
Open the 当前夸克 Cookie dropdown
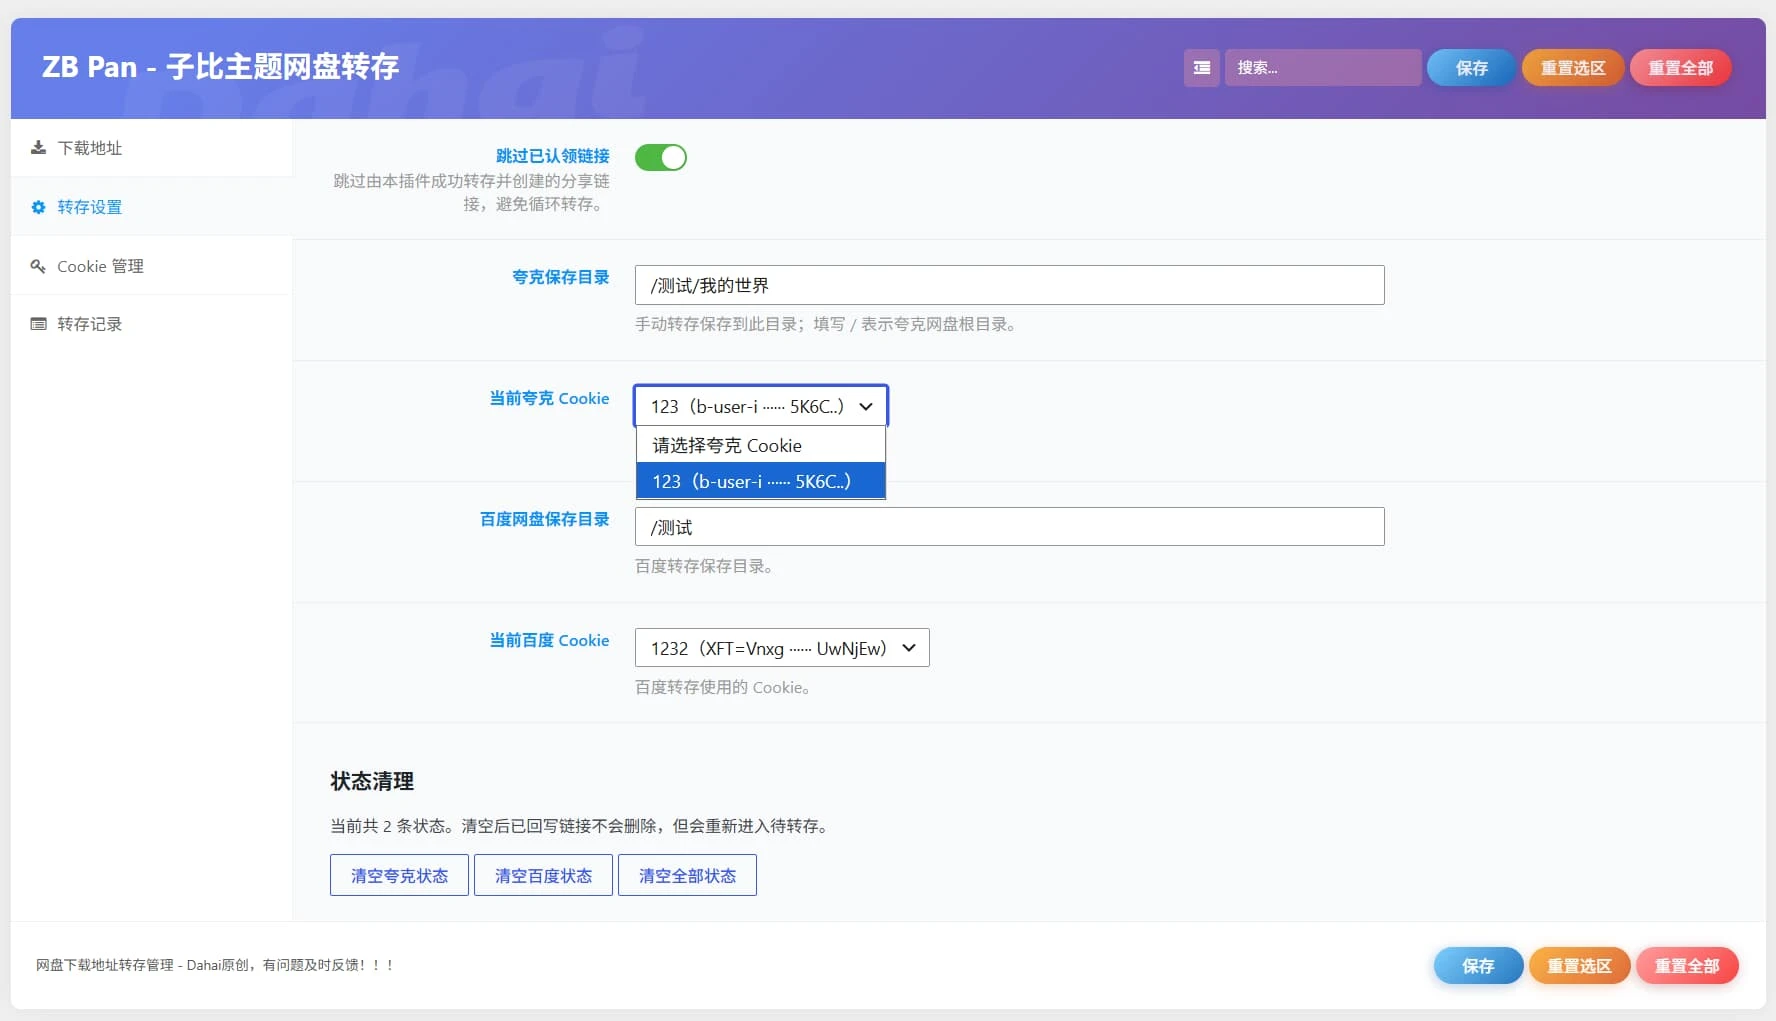[761, 406]
